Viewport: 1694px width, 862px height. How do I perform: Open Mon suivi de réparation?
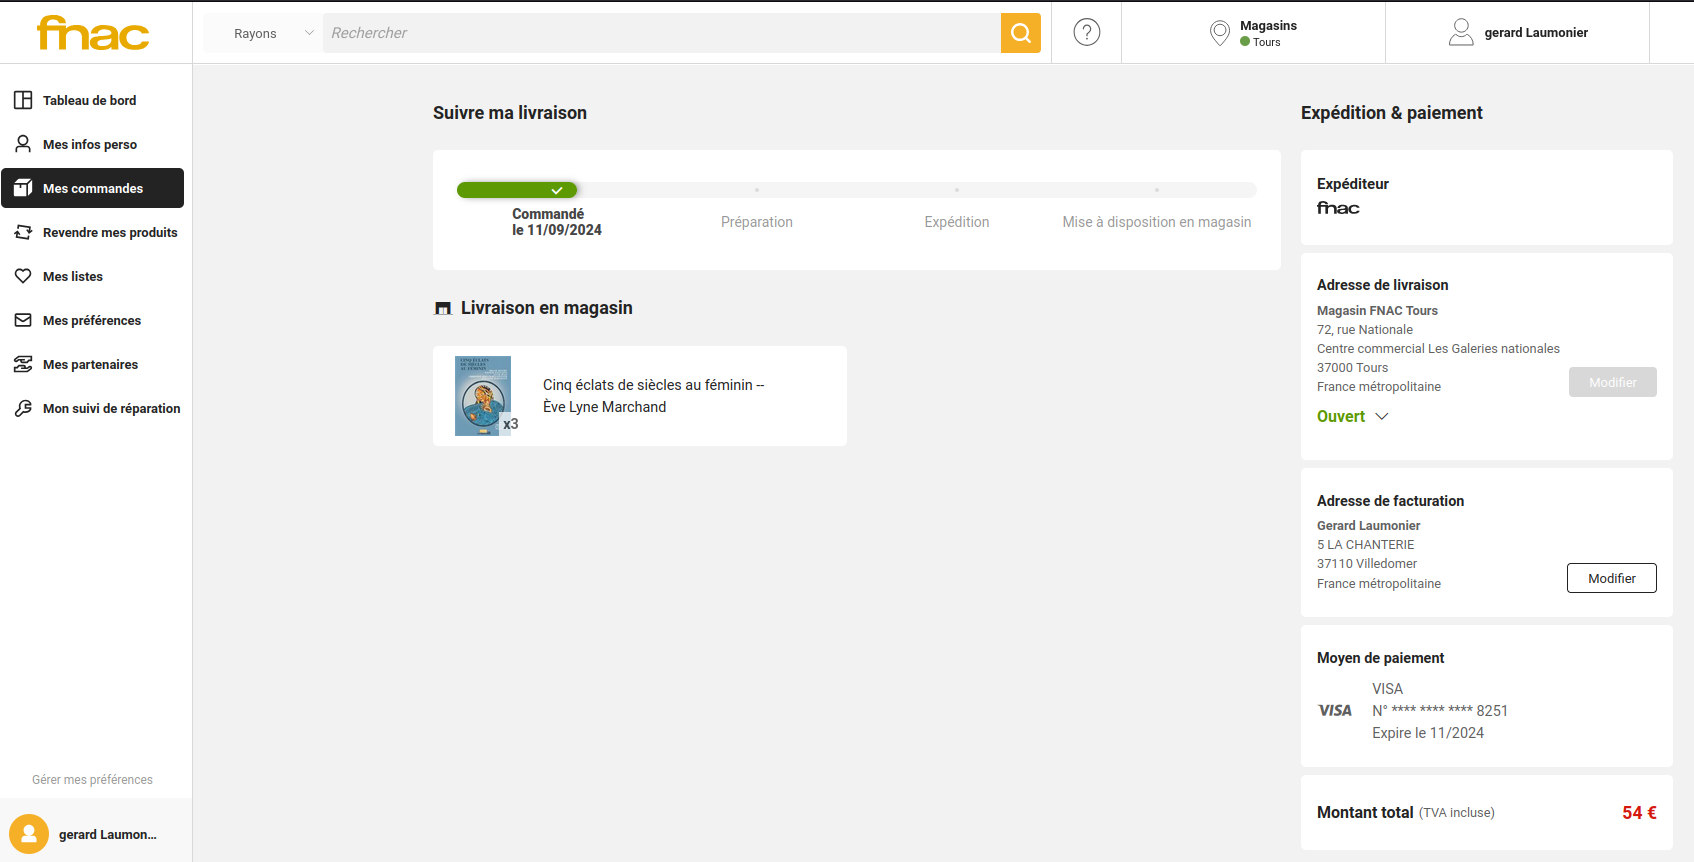(111, 408)
